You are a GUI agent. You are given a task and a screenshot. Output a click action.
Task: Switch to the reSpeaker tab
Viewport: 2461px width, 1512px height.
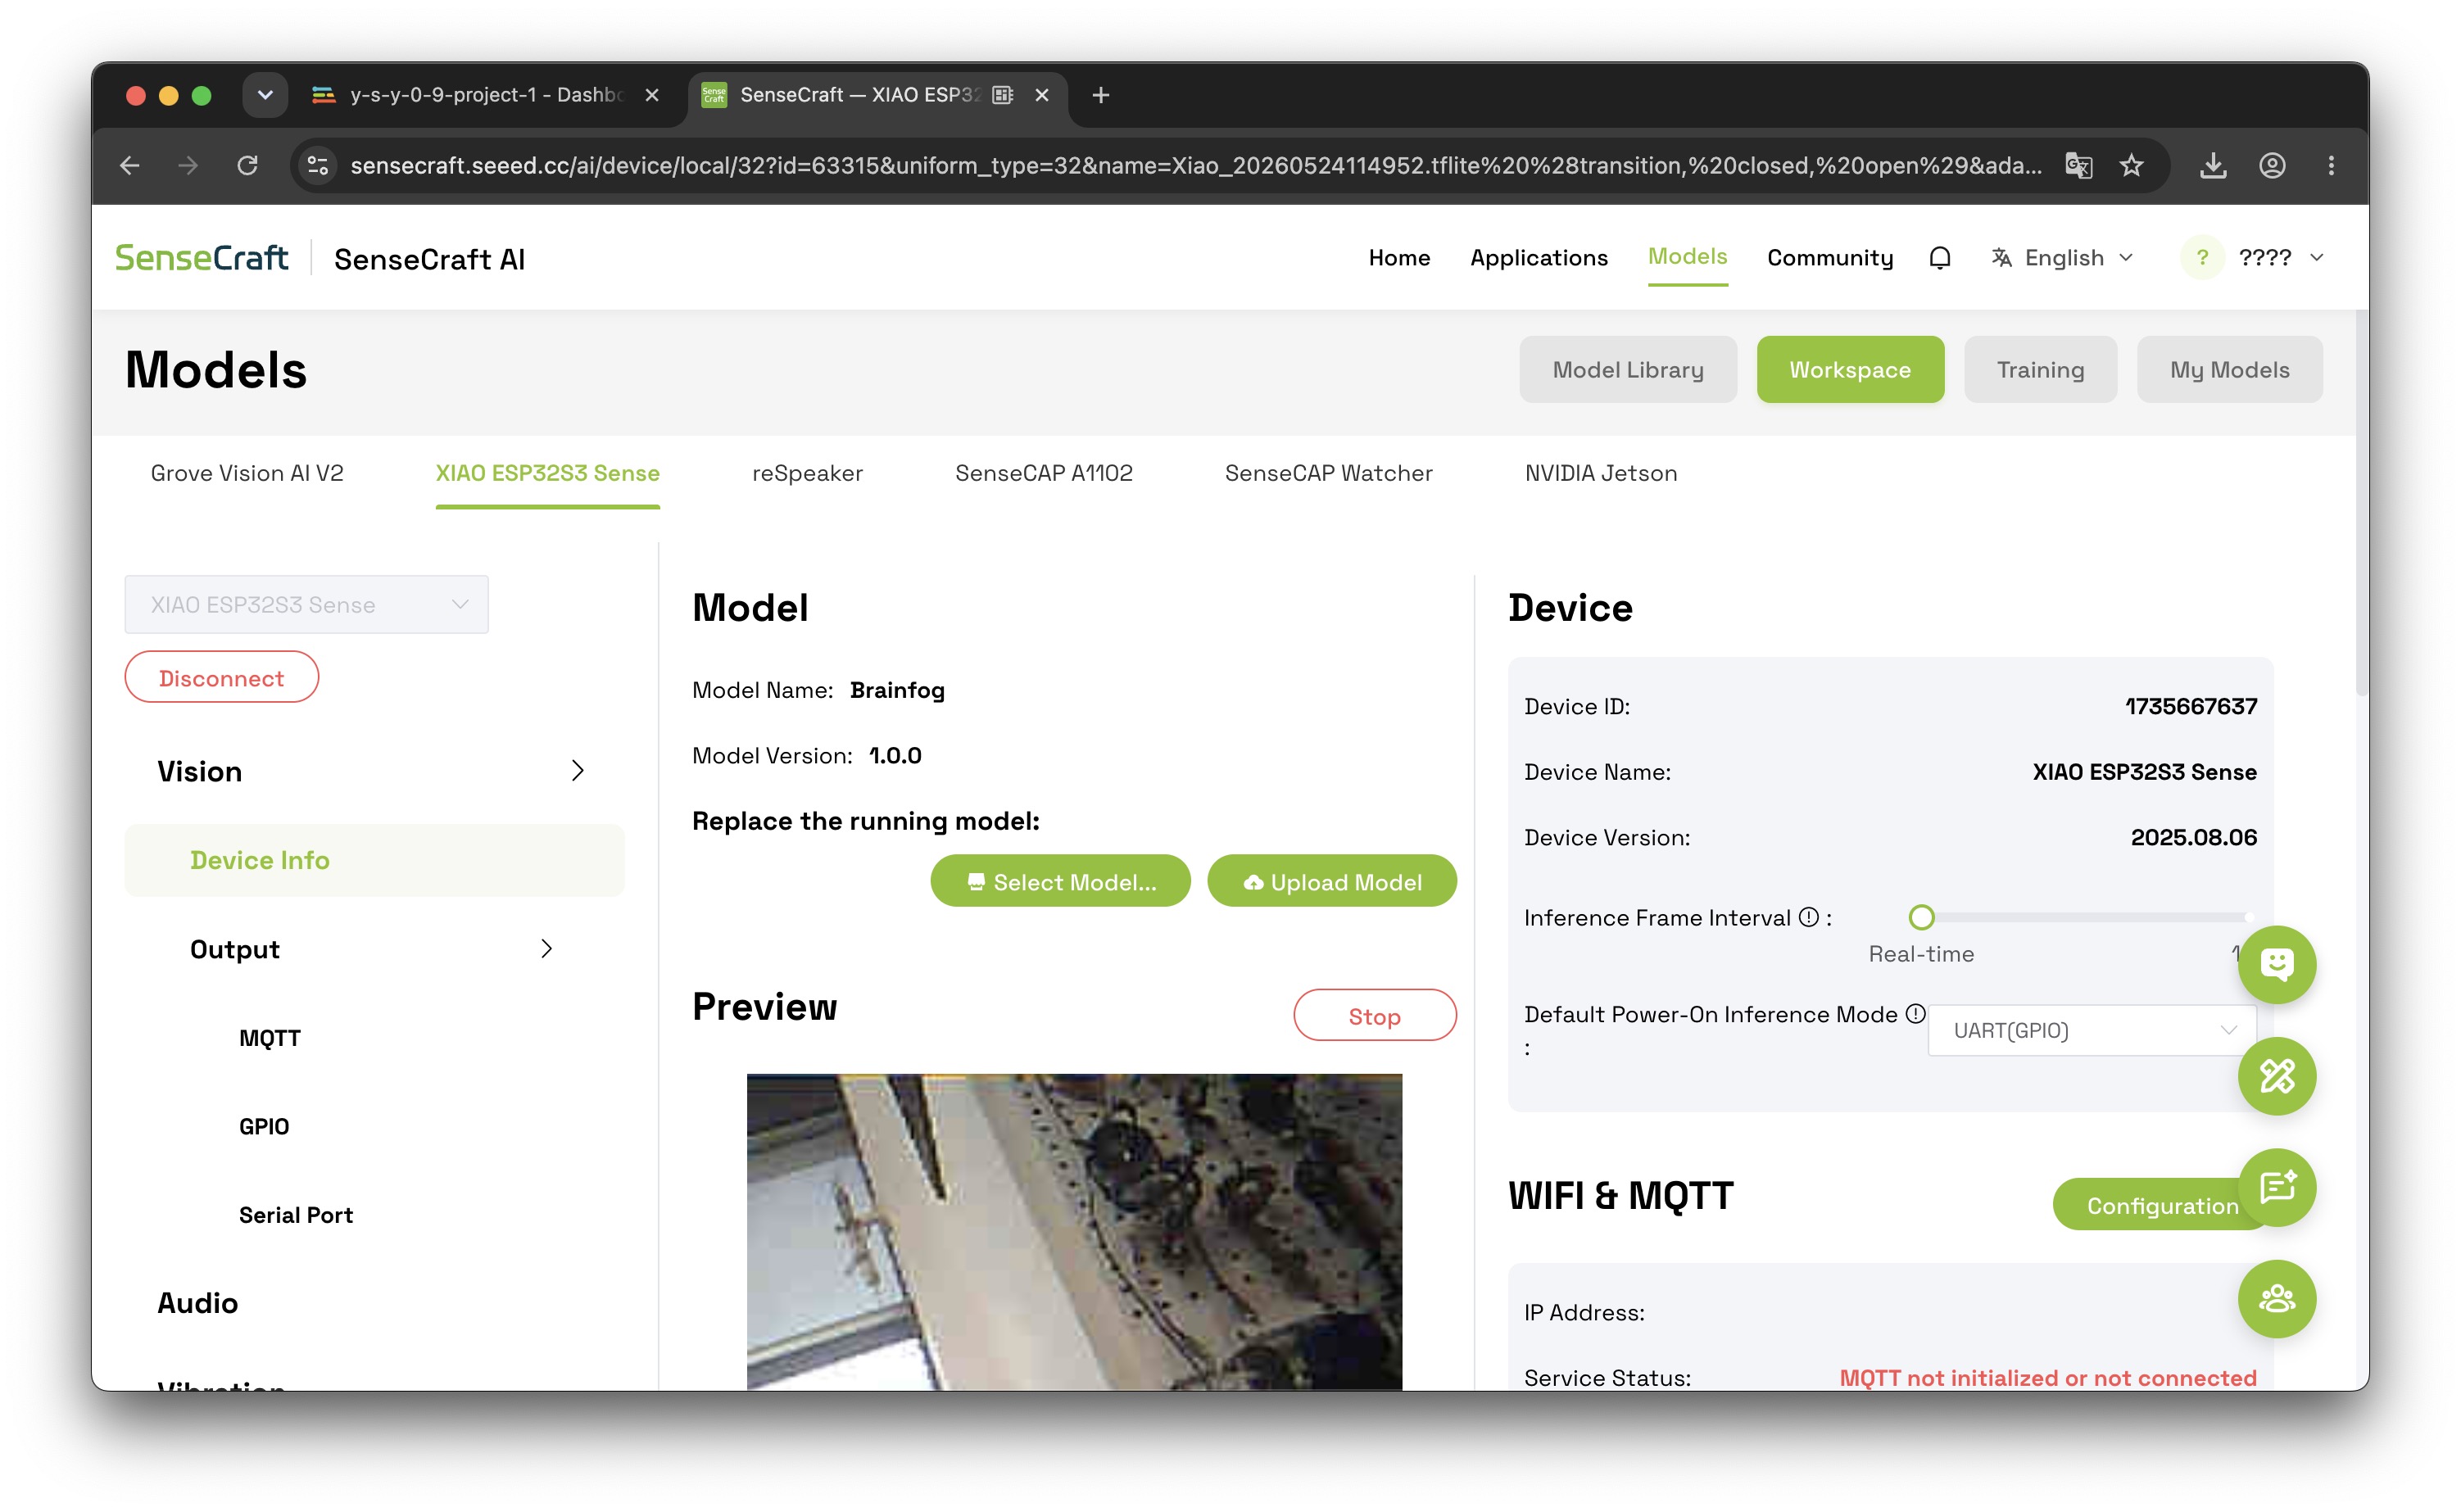807,473
